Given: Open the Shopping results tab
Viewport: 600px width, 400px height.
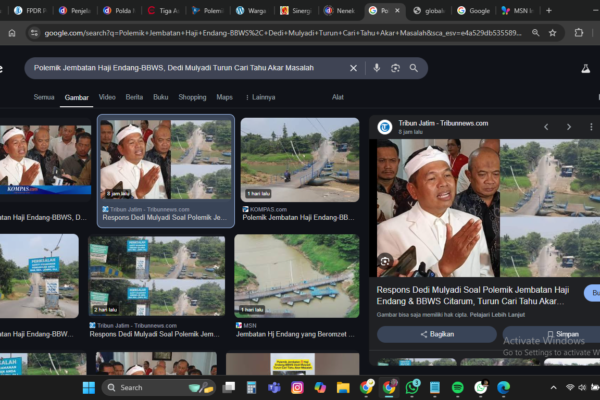Looking at the screenshot, I should pos(192,97).
